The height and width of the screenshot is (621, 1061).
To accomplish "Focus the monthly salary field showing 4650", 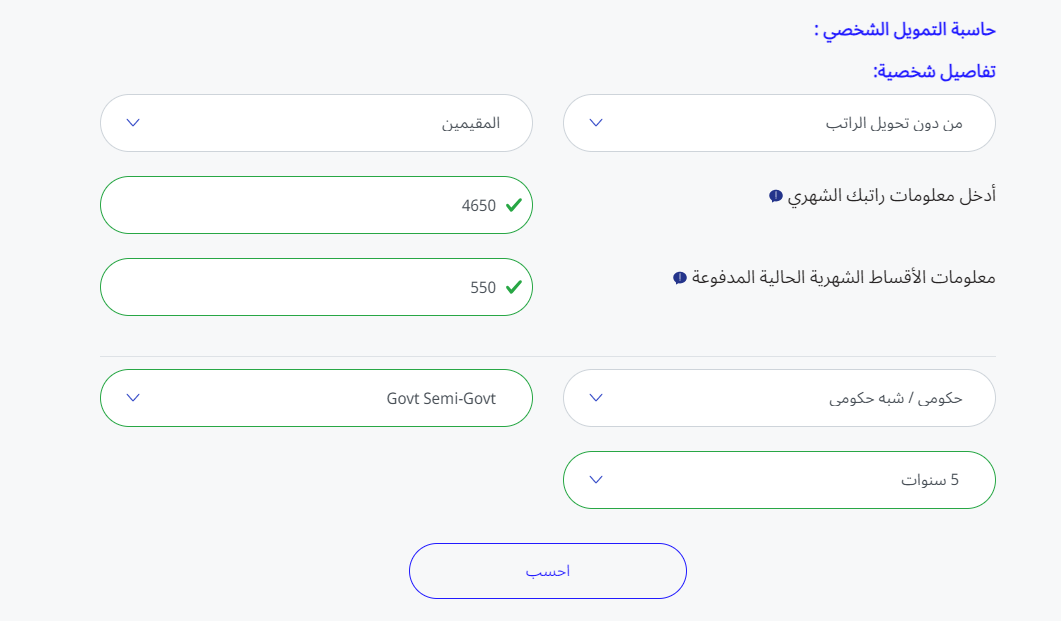I will pyautogui.click(x=317, y=205).
